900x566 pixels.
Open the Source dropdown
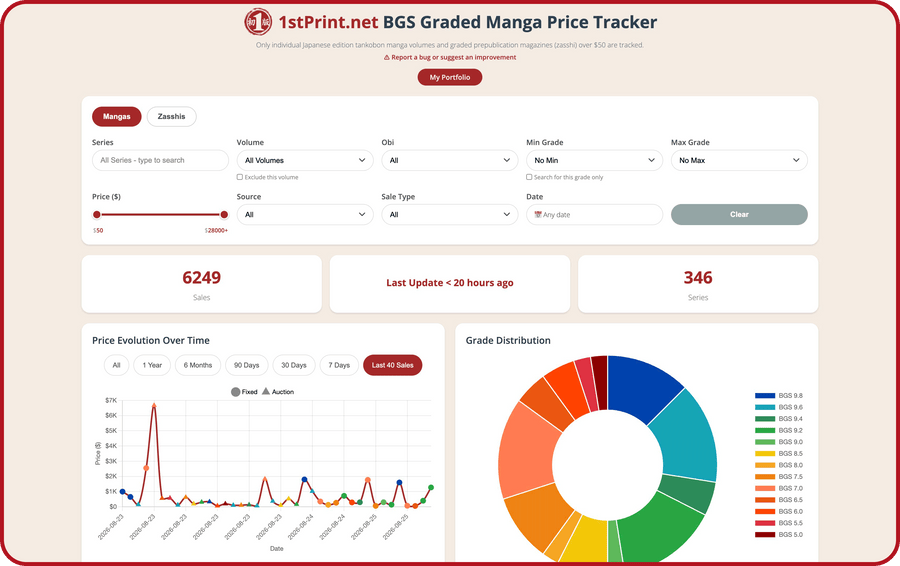(305, 215)
